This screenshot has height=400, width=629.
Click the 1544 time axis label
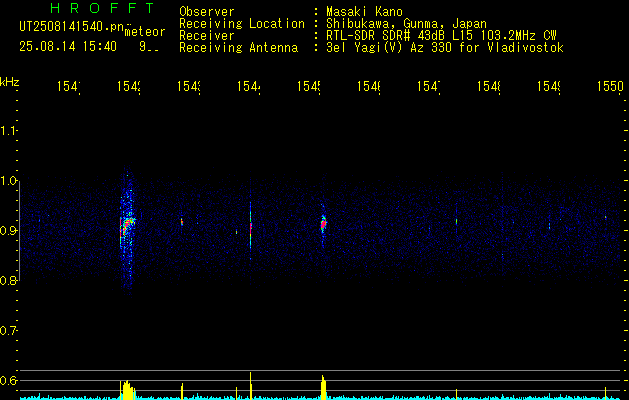point(249,86)
